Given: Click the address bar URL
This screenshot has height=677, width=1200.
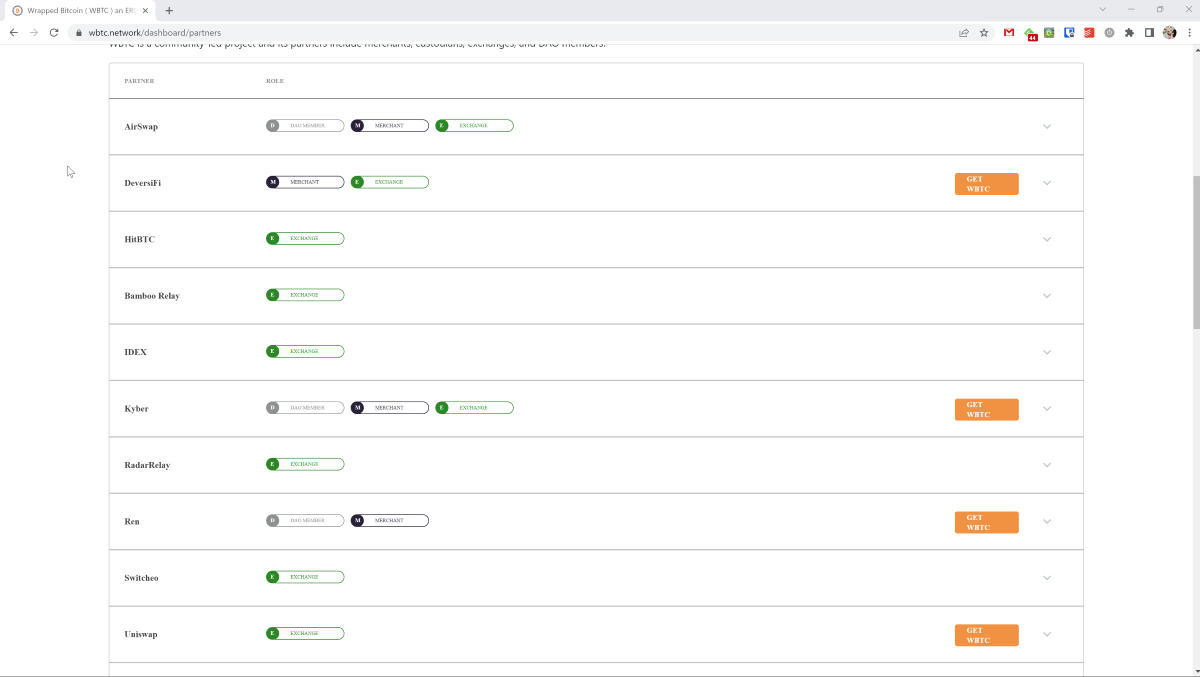Looking at the screenshot, I should pyautogui.click(x=154, y=33).
